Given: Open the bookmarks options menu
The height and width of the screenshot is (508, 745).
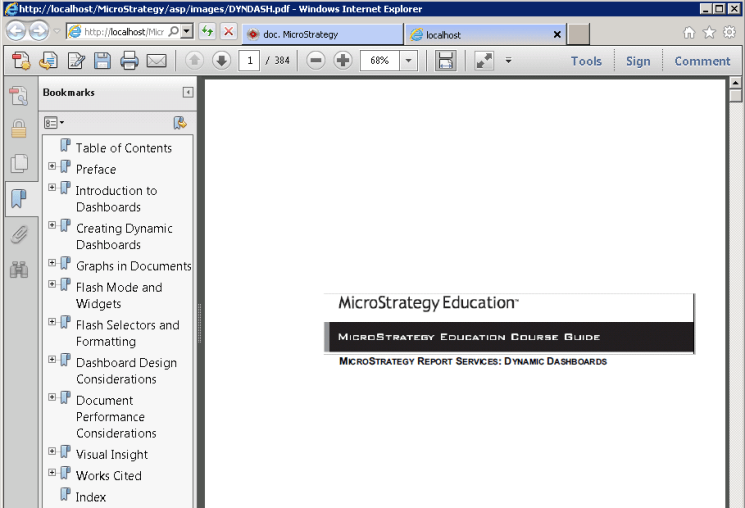Looking at the screenshot, I should click(53, 123).
